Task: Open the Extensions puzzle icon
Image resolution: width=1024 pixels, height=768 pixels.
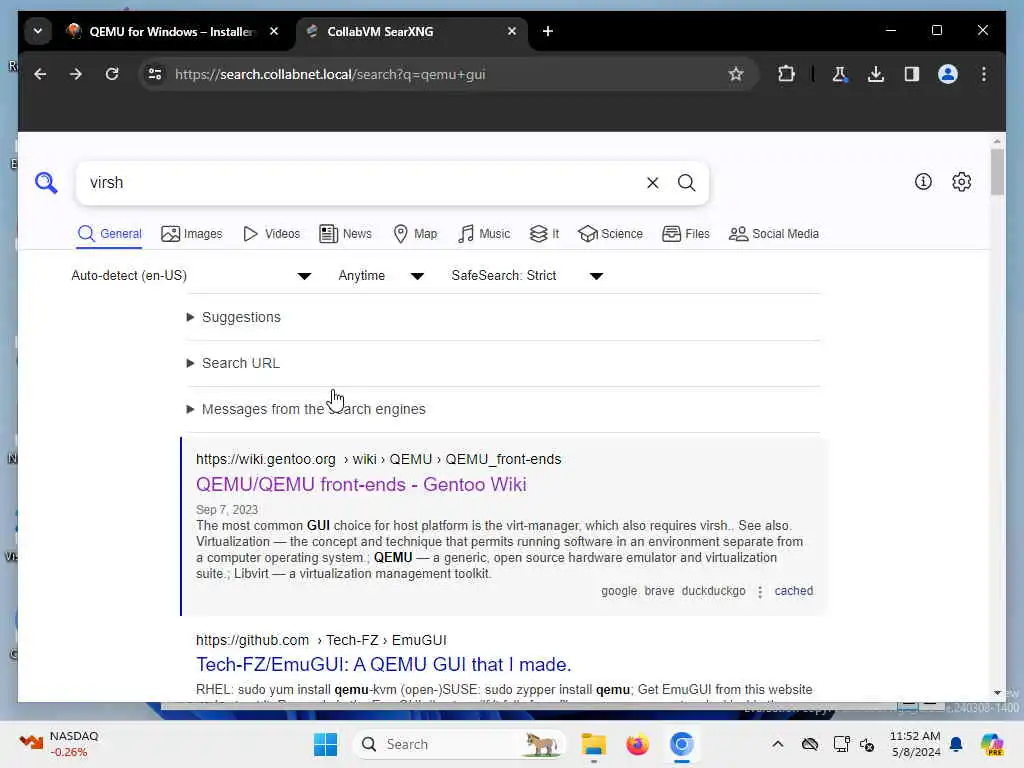Action: pos(786,74)
